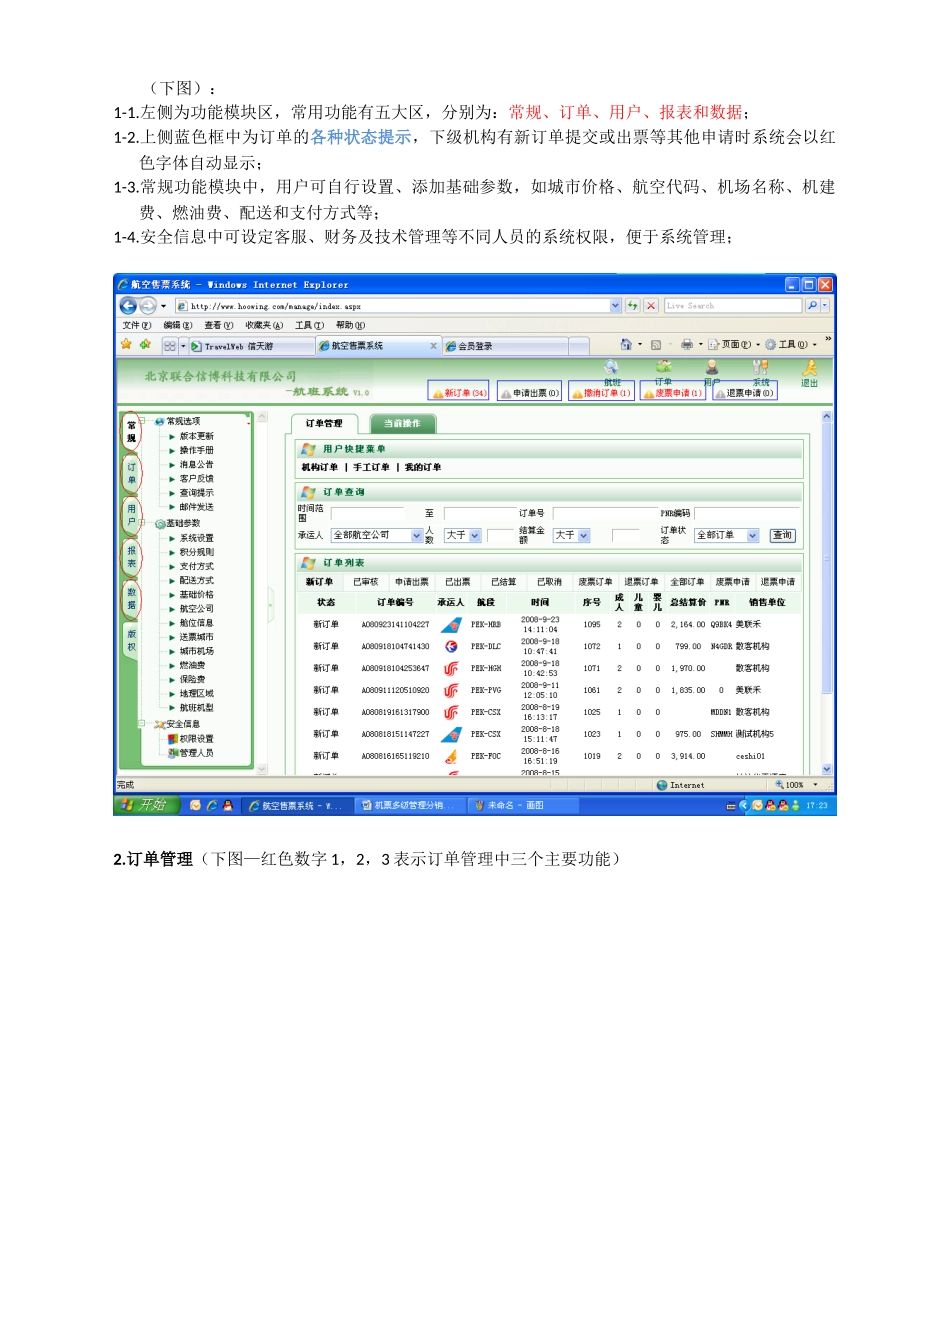Switch to the TravelWeb 信天游 browser tab
This screenshot has height=1344, width=950.
click(252, 346)
